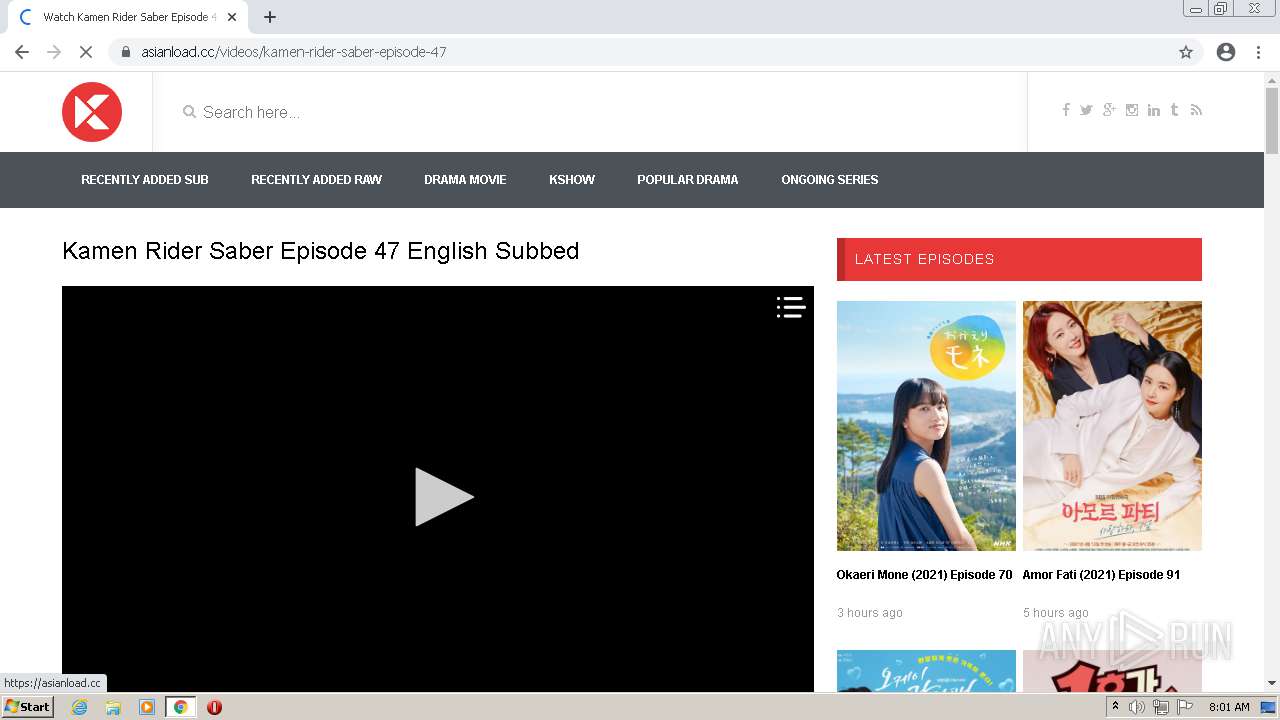Open Okaeri Mone poster thumbnail

pos(926,426)
